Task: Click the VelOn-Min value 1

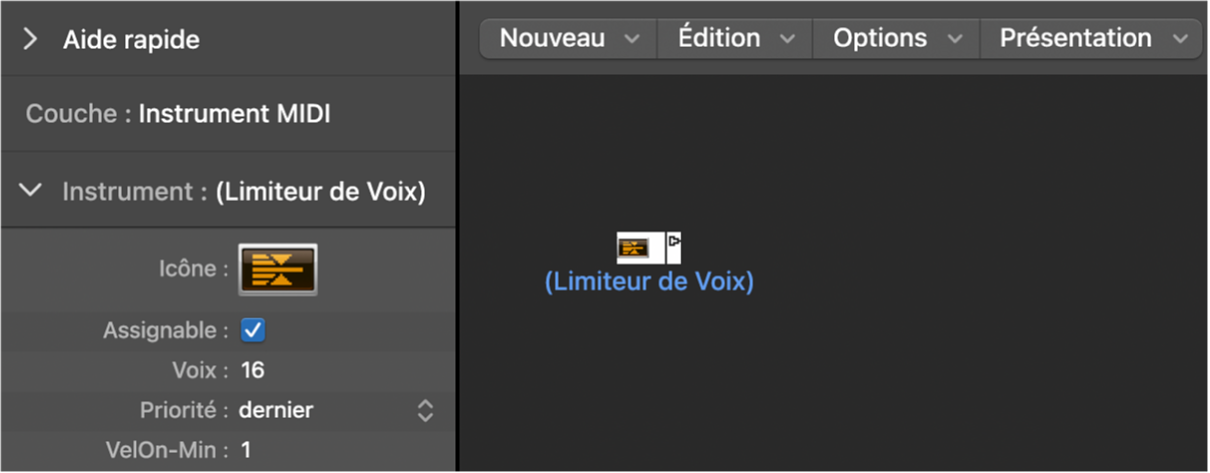Action: tap(246, 450)
